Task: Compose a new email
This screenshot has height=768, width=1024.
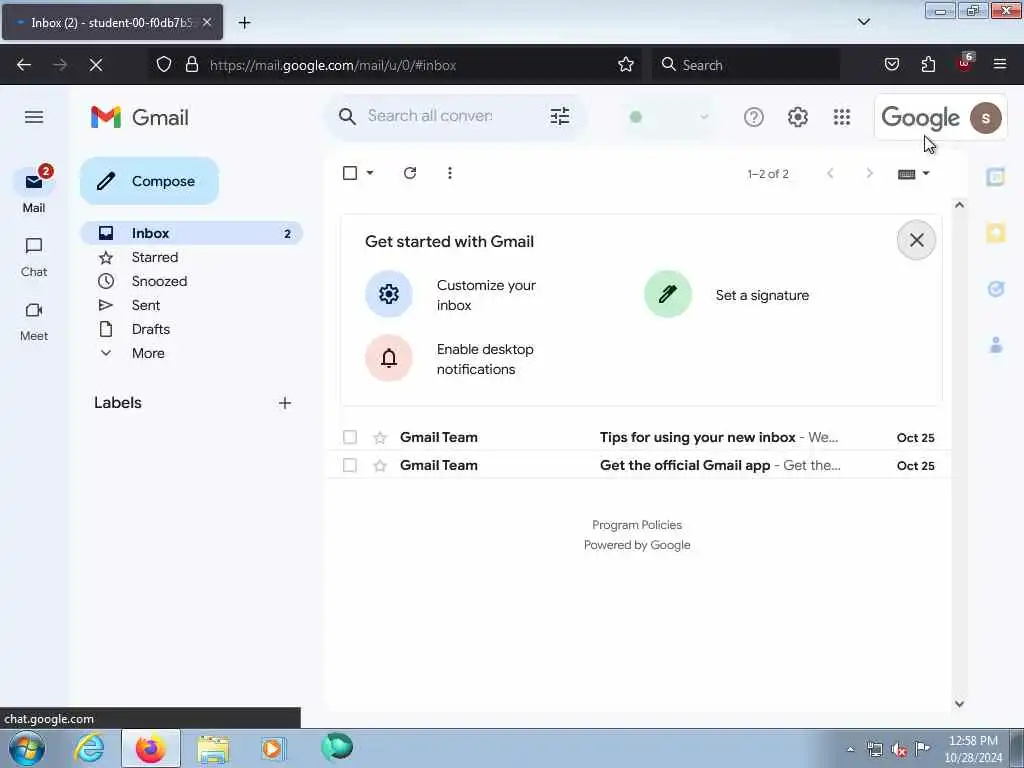Action: click(x=150, y=181)
